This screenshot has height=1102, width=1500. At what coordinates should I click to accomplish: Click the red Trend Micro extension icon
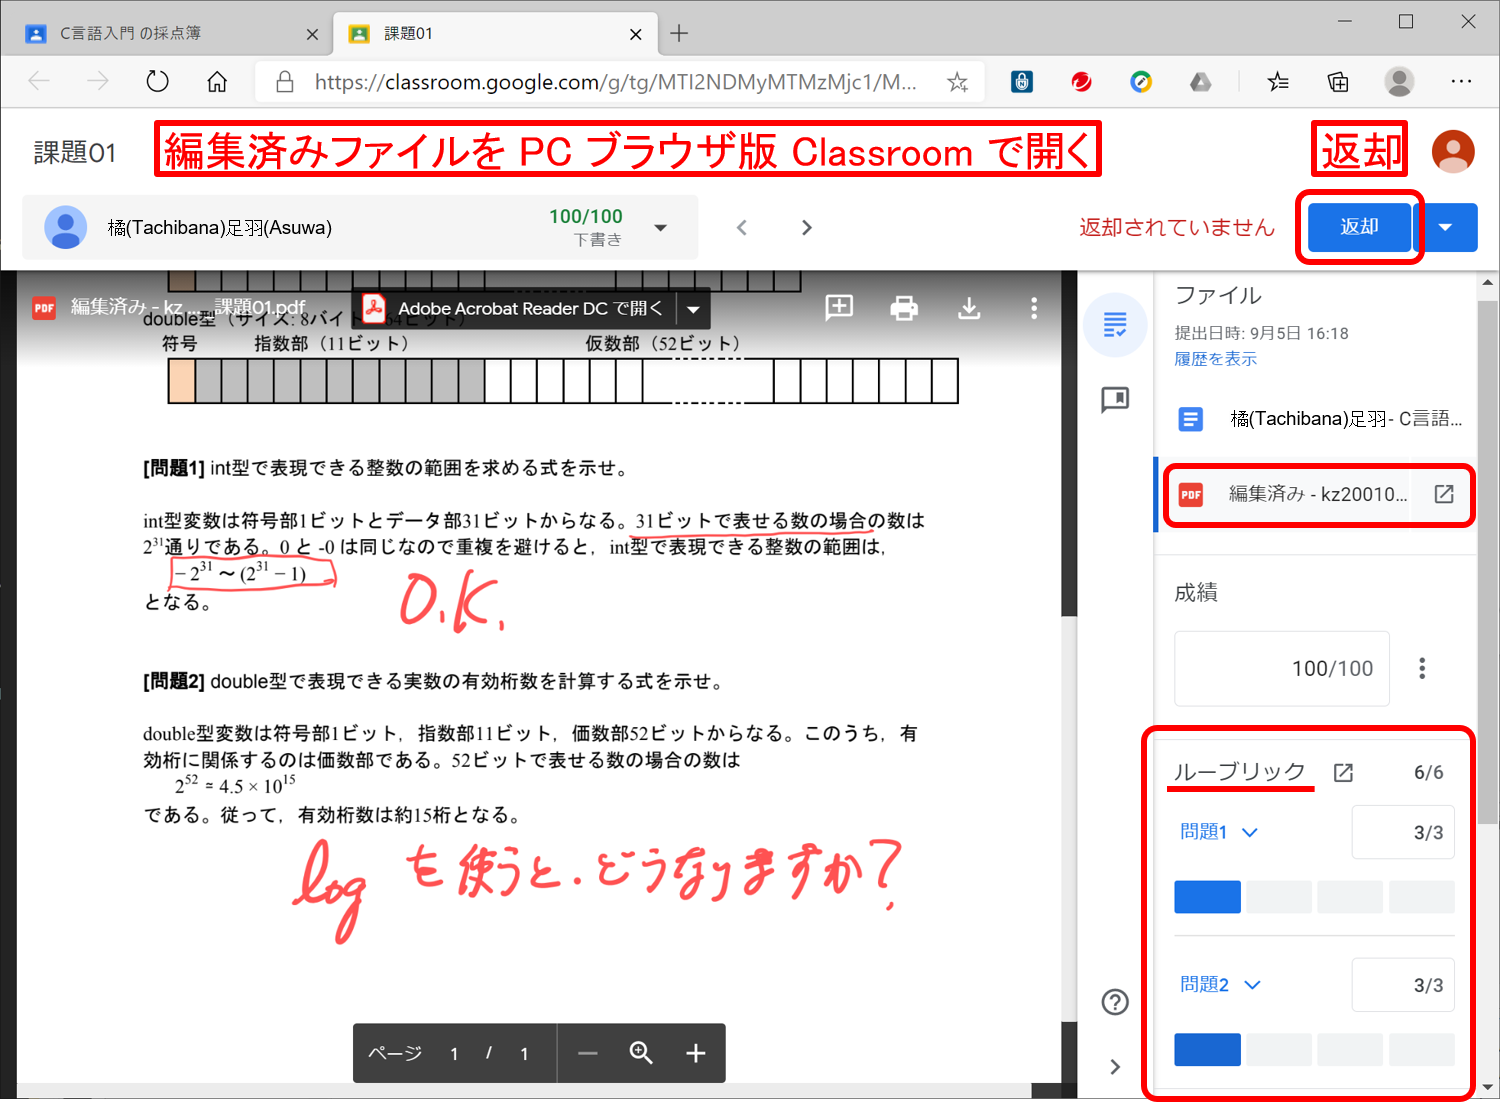coord(1081,82)
